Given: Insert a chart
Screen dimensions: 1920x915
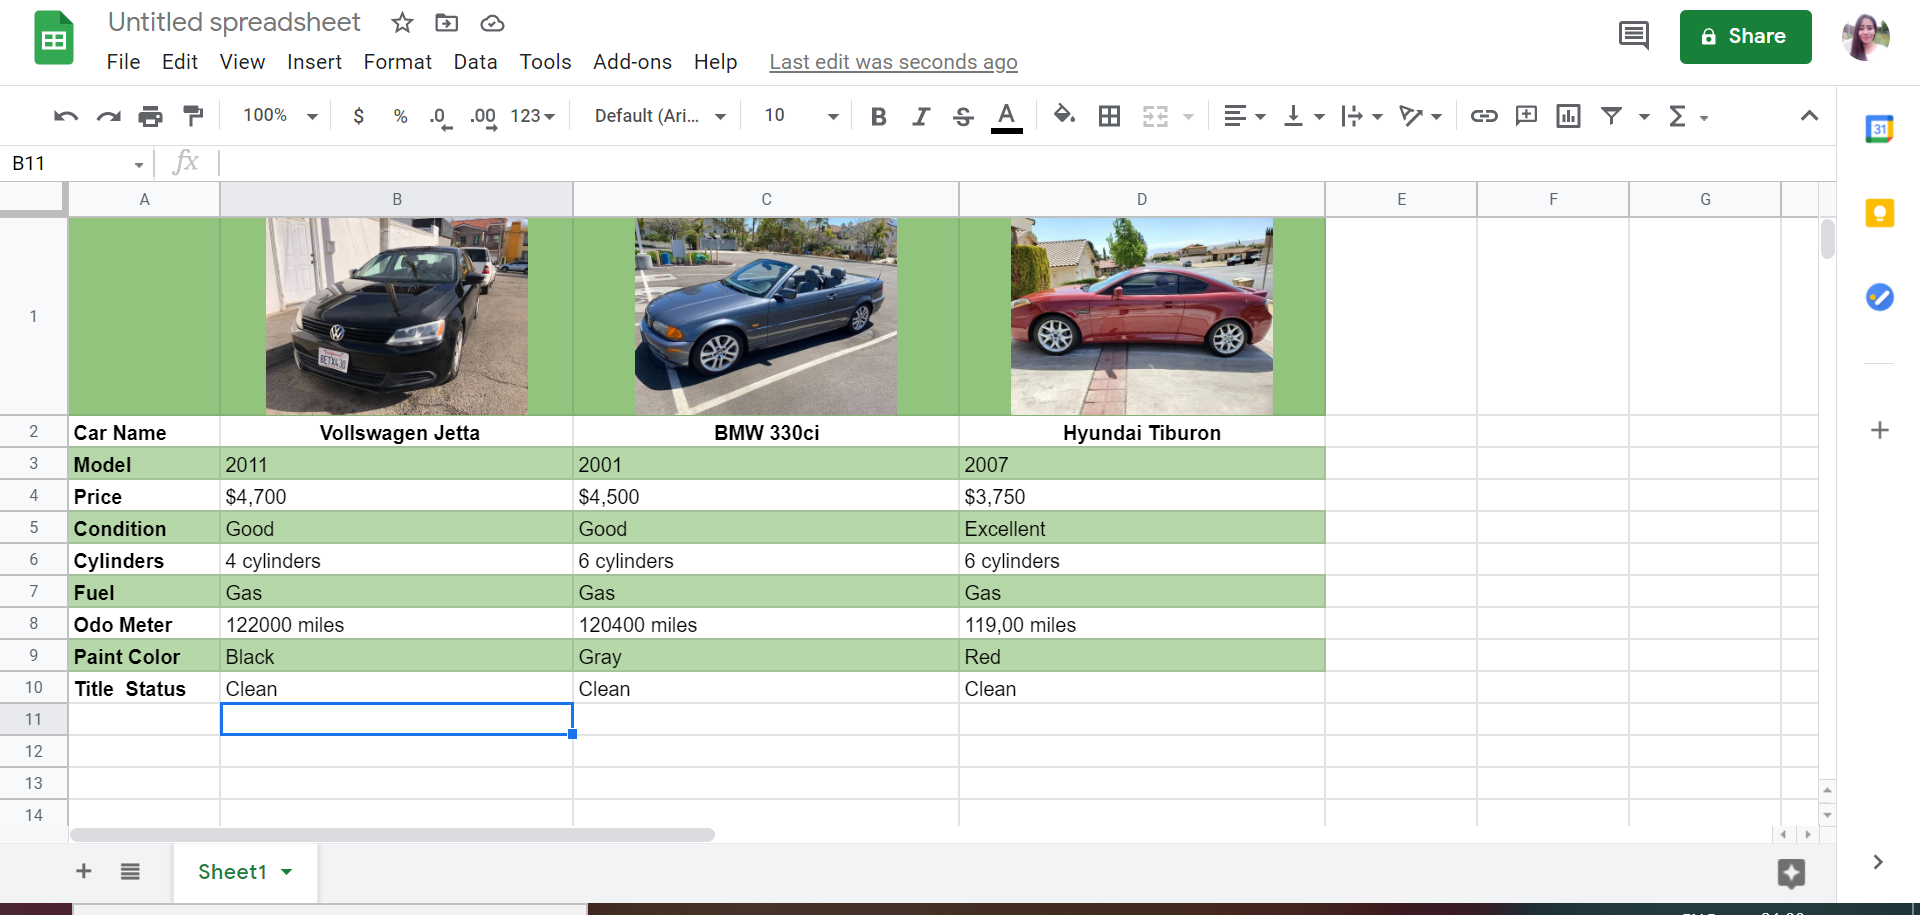Looking at the screenshot, I should pos(1568,116).
